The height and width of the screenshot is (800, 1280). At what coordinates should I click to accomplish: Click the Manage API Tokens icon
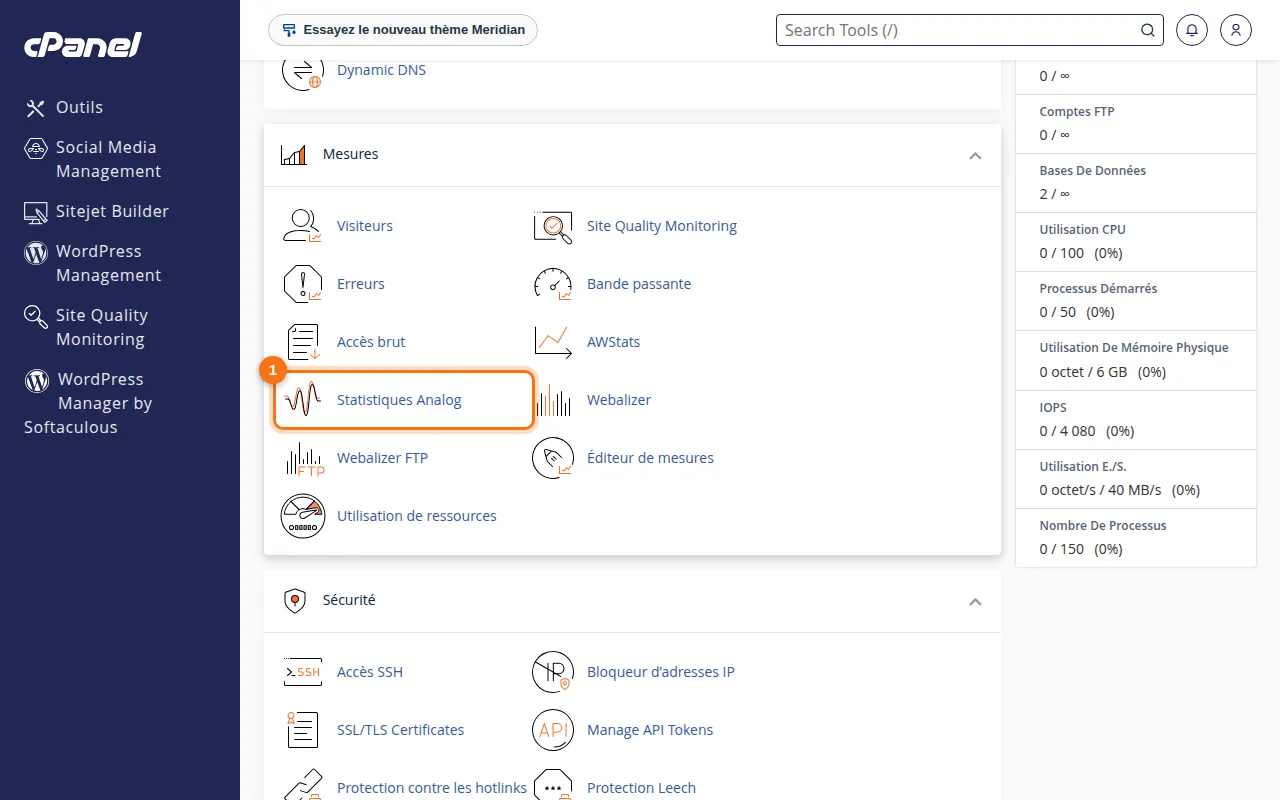click(552, 730)
